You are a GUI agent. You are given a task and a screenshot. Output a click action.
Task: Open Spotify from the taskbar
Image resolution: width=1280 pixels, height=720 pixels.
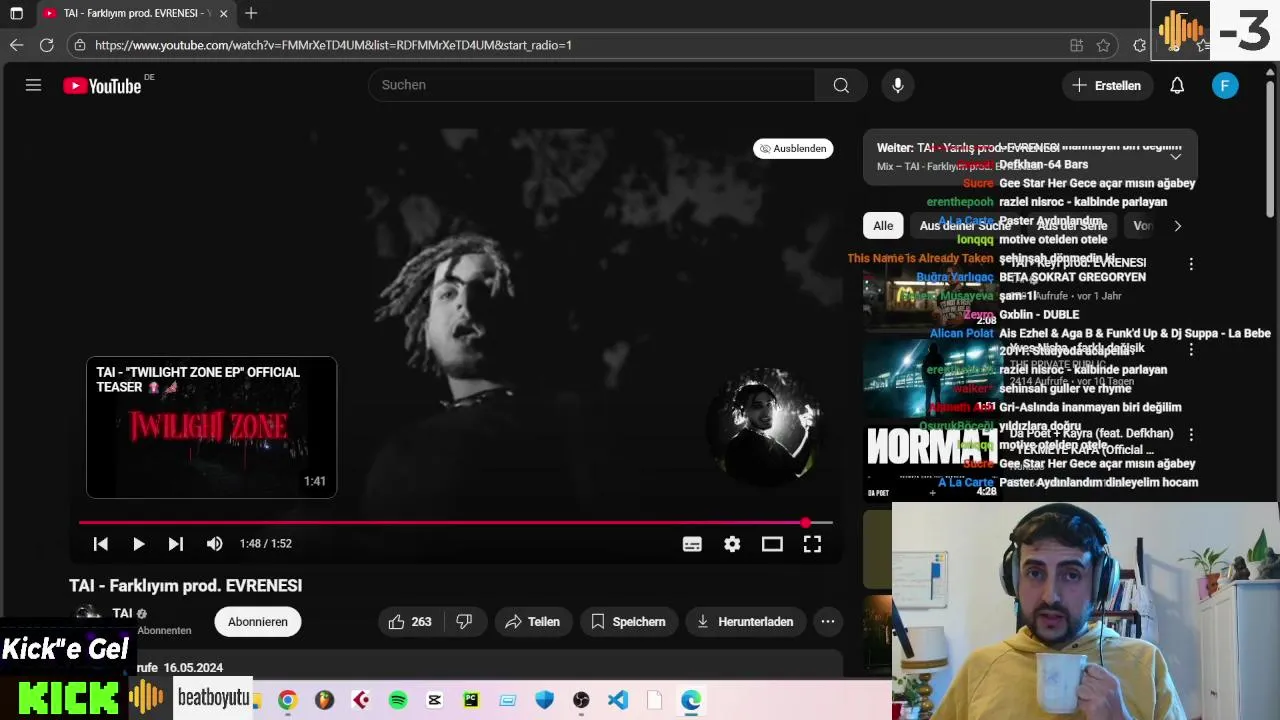point(397,700)
